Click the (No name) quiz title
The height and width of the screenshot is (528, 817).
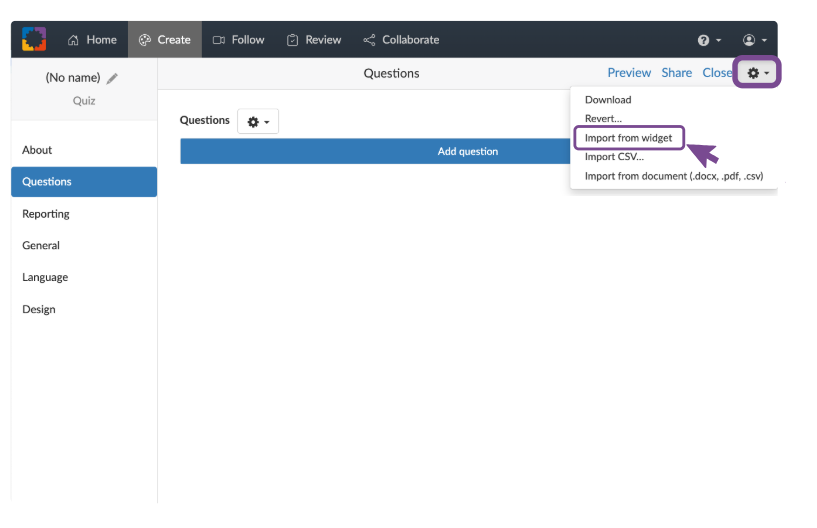pos(73,78)
